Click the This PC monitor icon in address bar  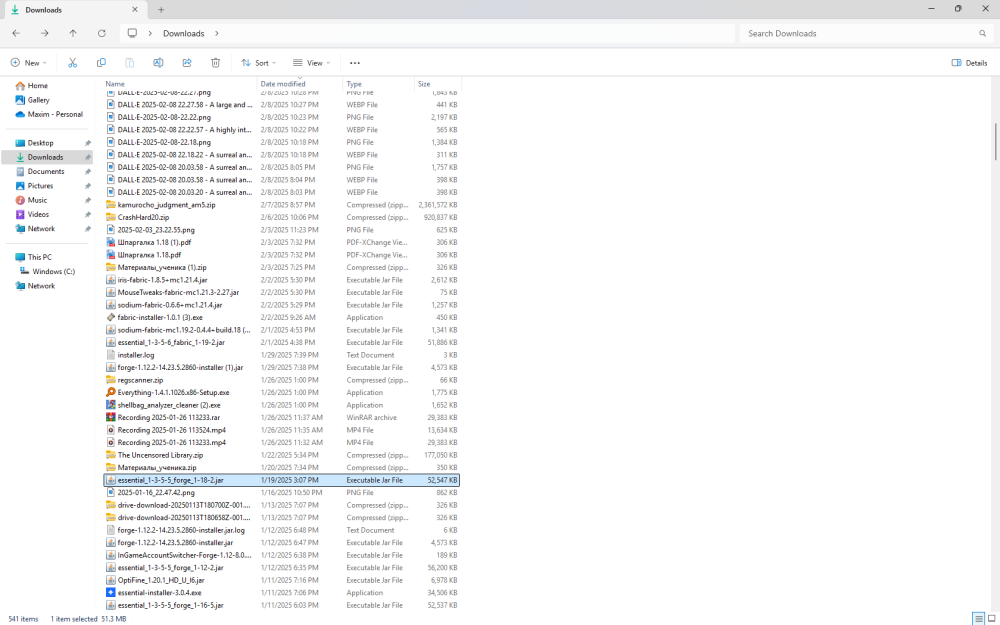(x=132, y=33)
